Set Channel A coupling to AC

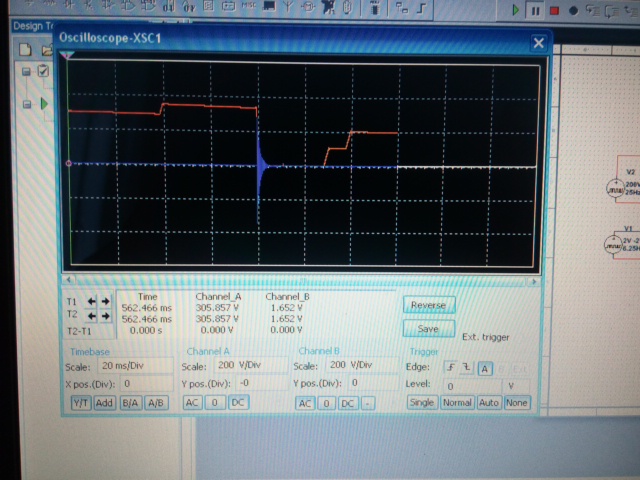tap(193, 402)
